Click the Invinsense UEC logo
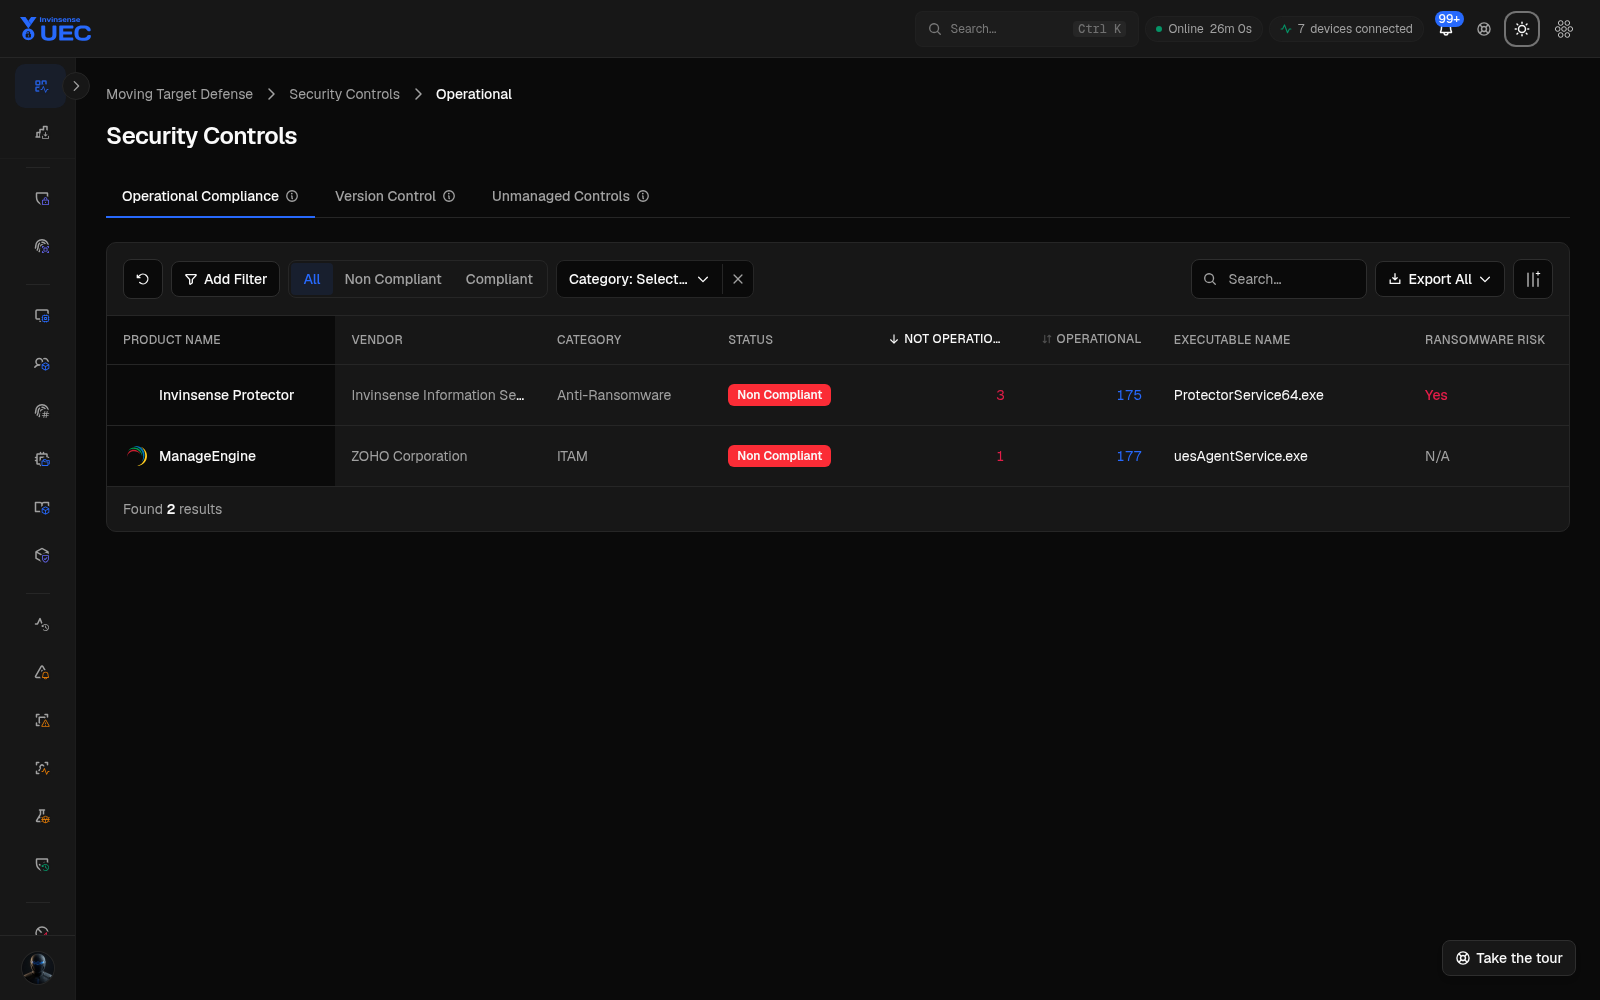This screenshot has width=1600, height=1000. pos(56,29)
